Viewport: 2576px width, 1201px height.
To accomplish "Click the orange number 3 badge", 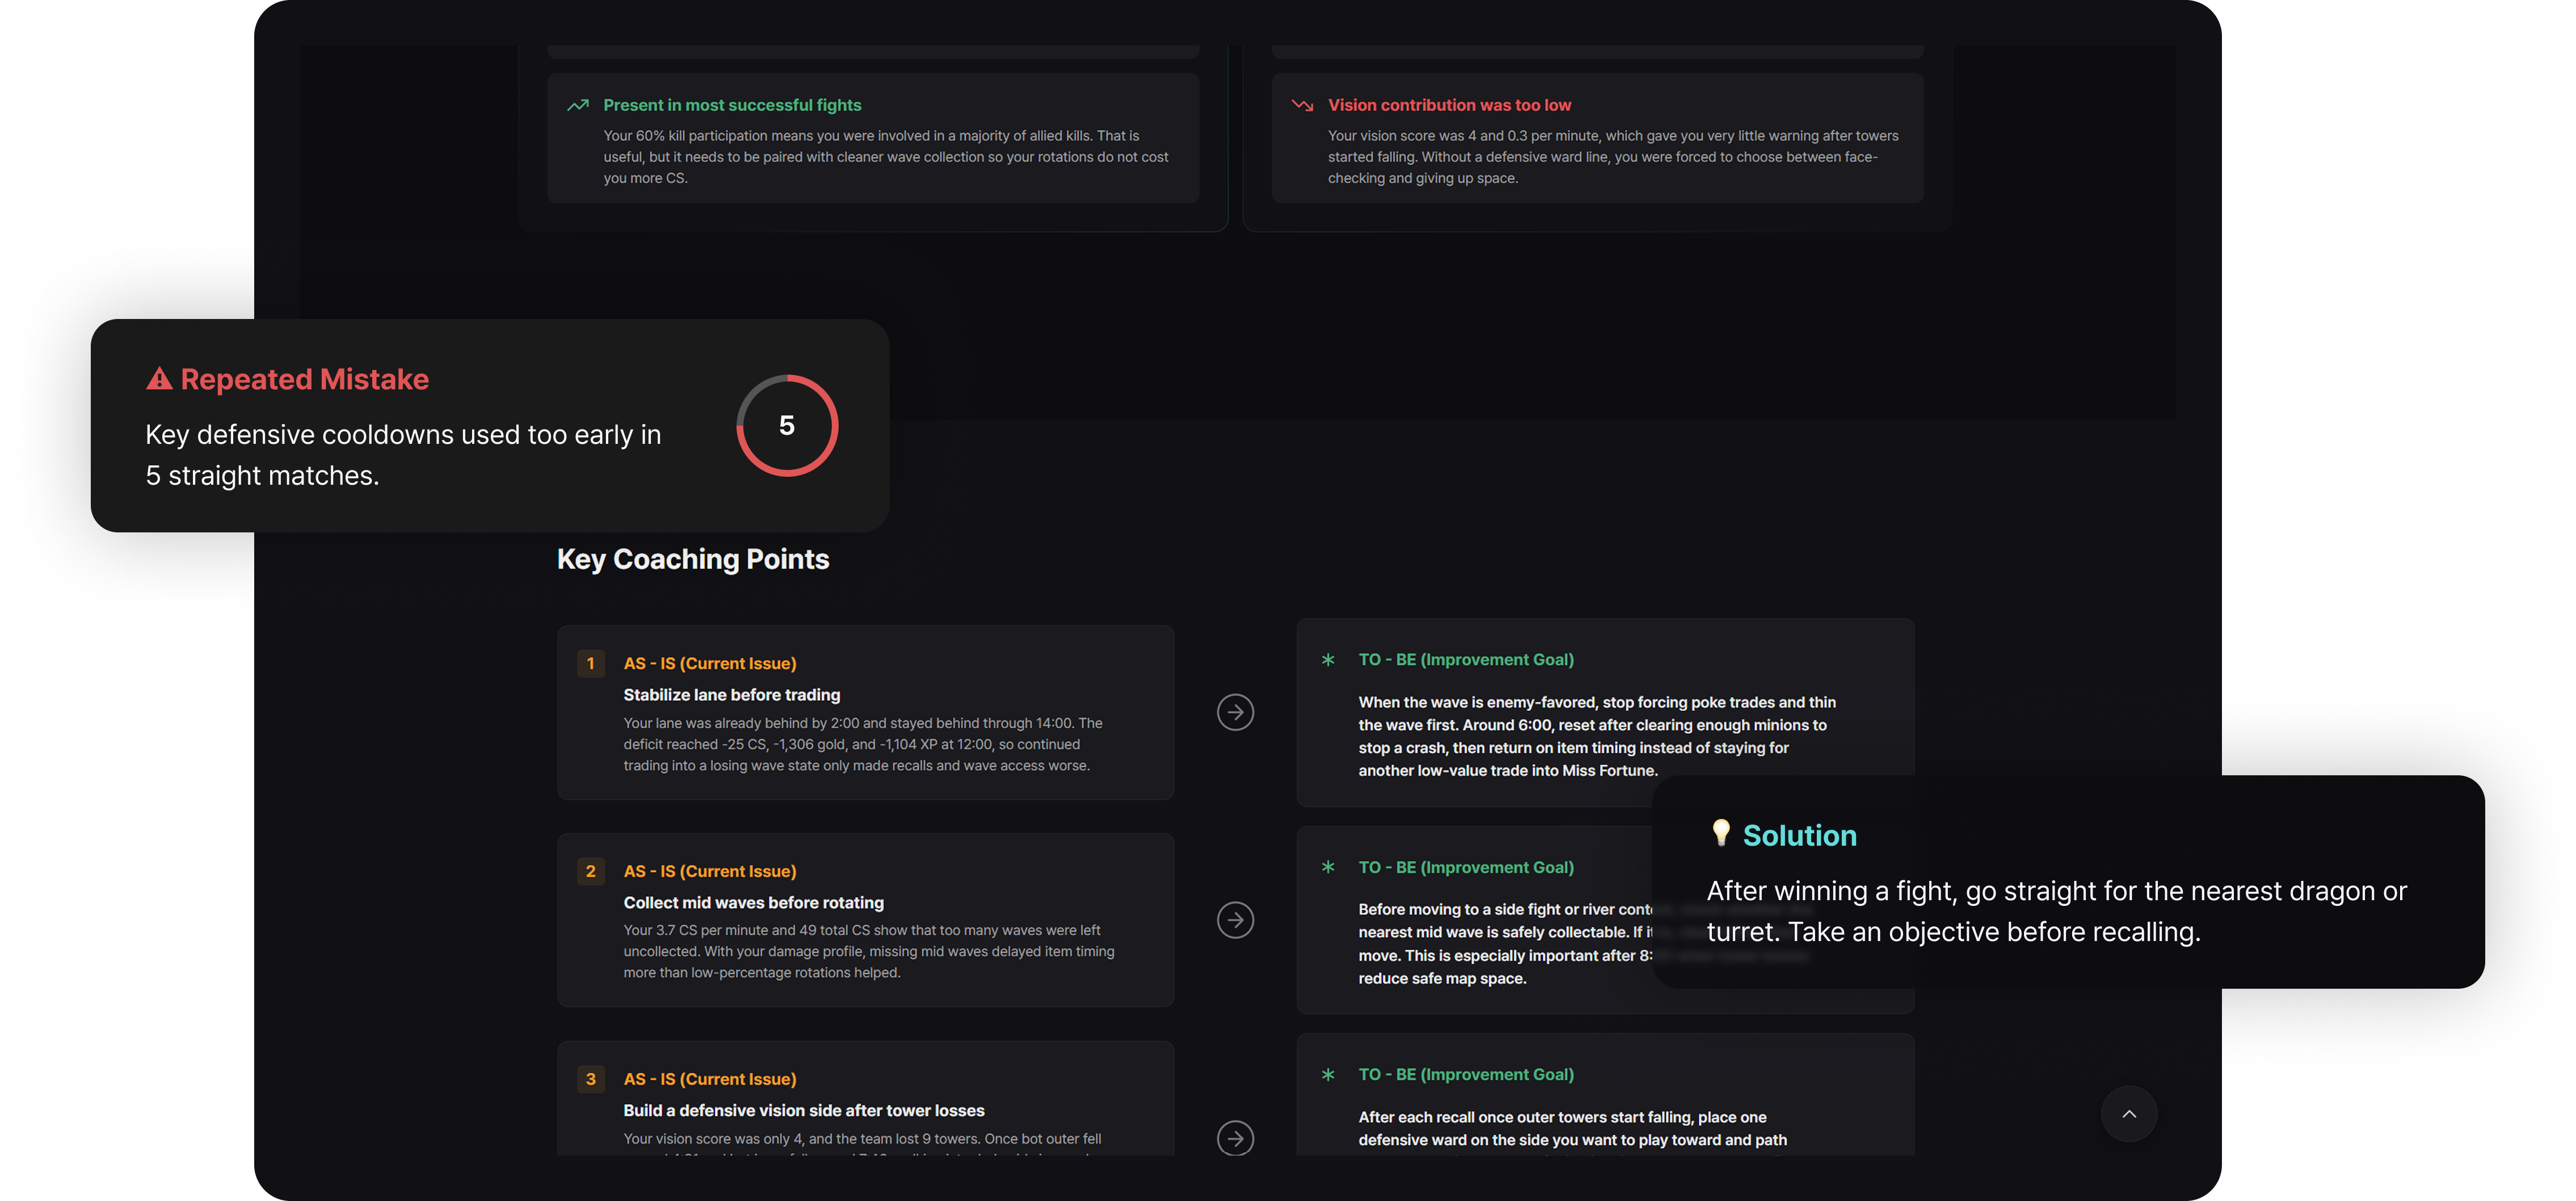I will click(590, 1079).
